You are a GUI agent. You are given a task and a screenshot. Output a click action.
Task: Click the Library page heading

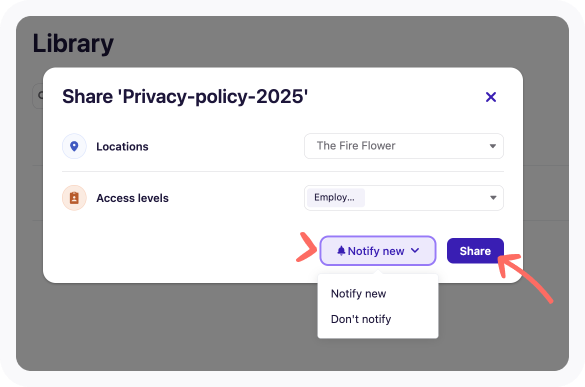tap(73, 44)
